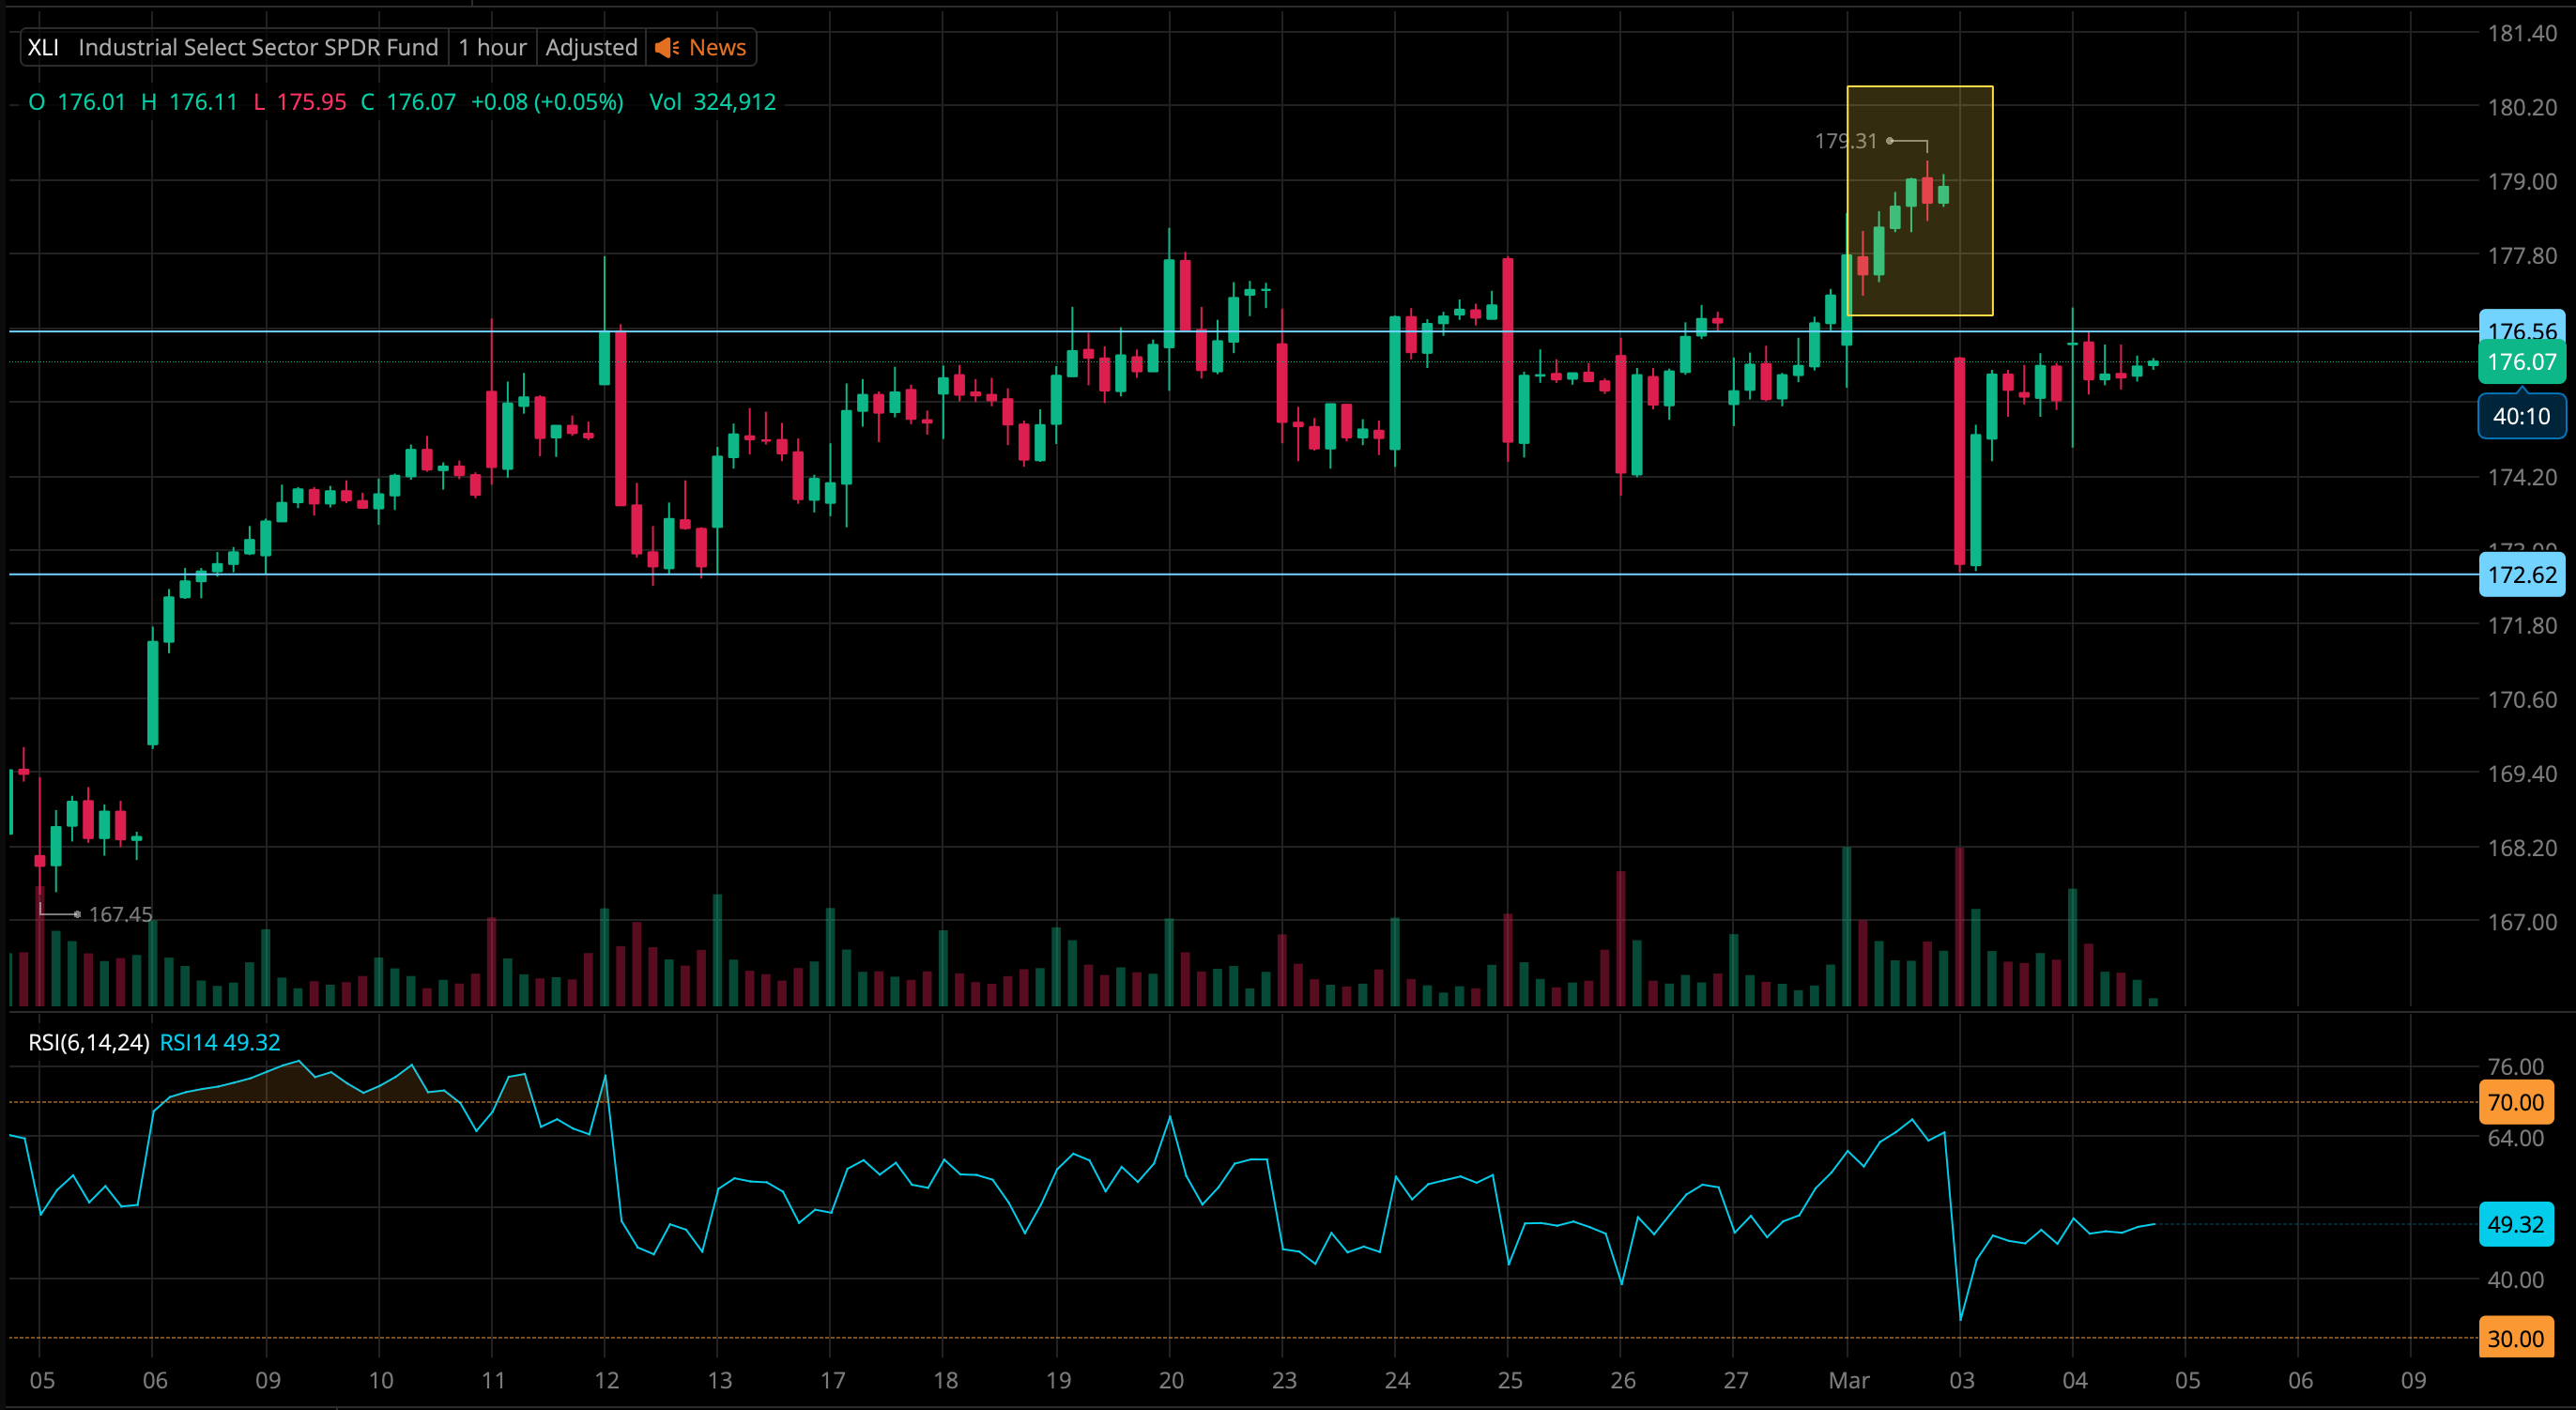The width and height of the screenshot is (2576, 1410).
Task: Click the Mar date label on time axis
Action: [1848, 1380]
